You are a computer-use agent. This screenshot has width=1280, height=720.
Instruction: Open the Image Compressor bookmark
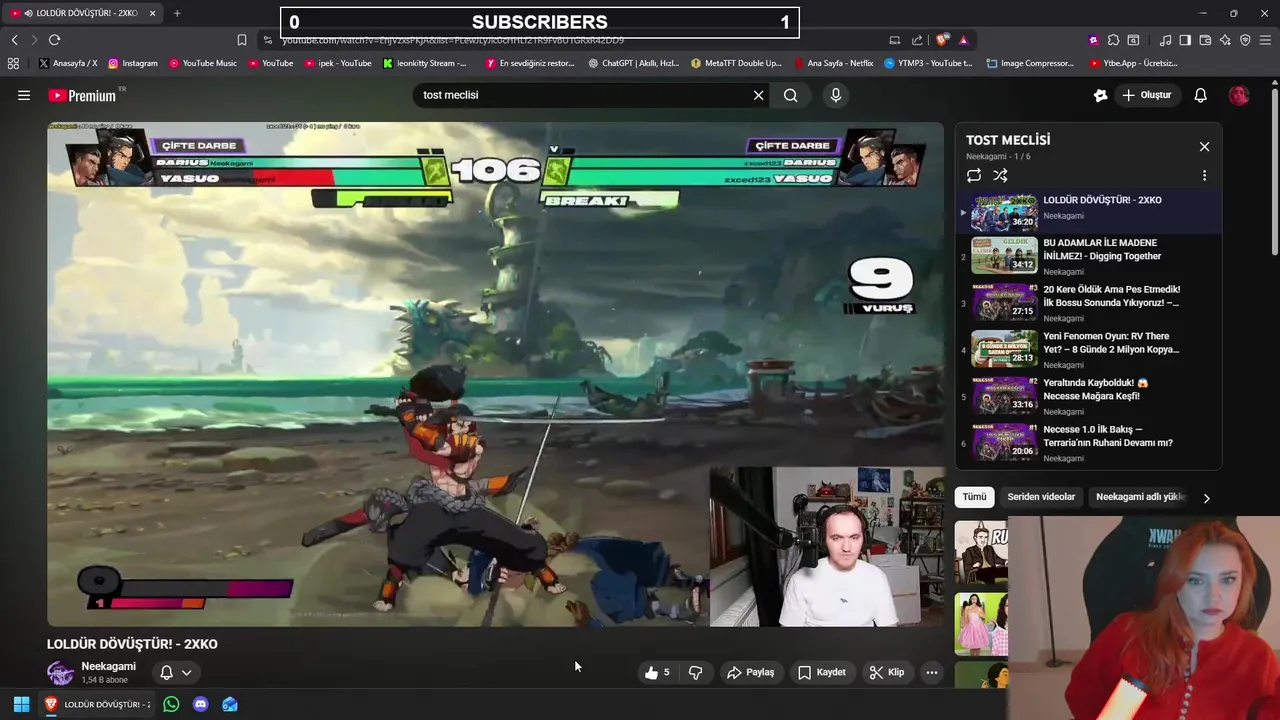[1030, 63]
